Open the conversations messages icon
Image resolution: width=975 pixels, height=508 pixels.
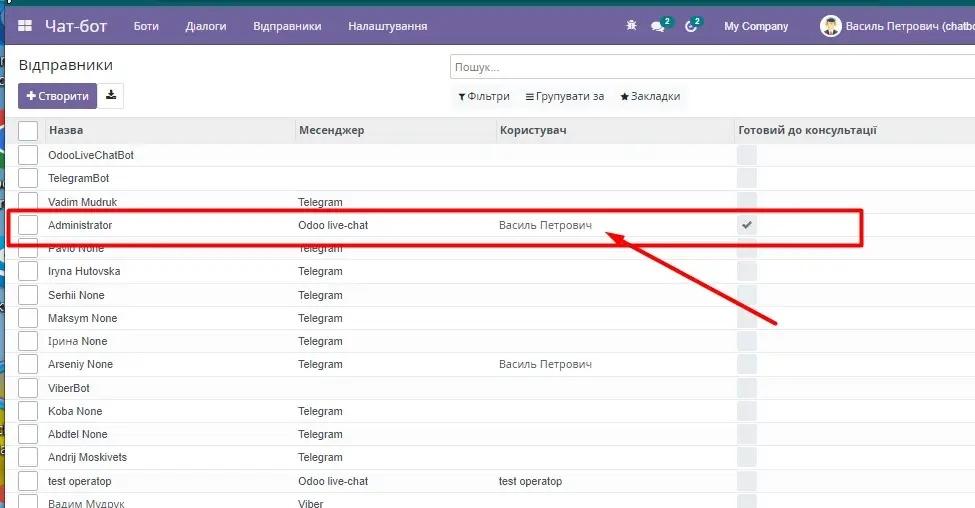(658, 26)
